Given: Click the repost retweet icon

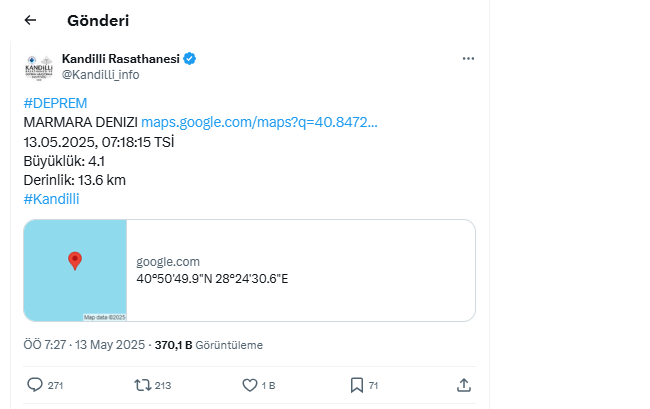Looking at the screenshot, I should coord(142,384).
